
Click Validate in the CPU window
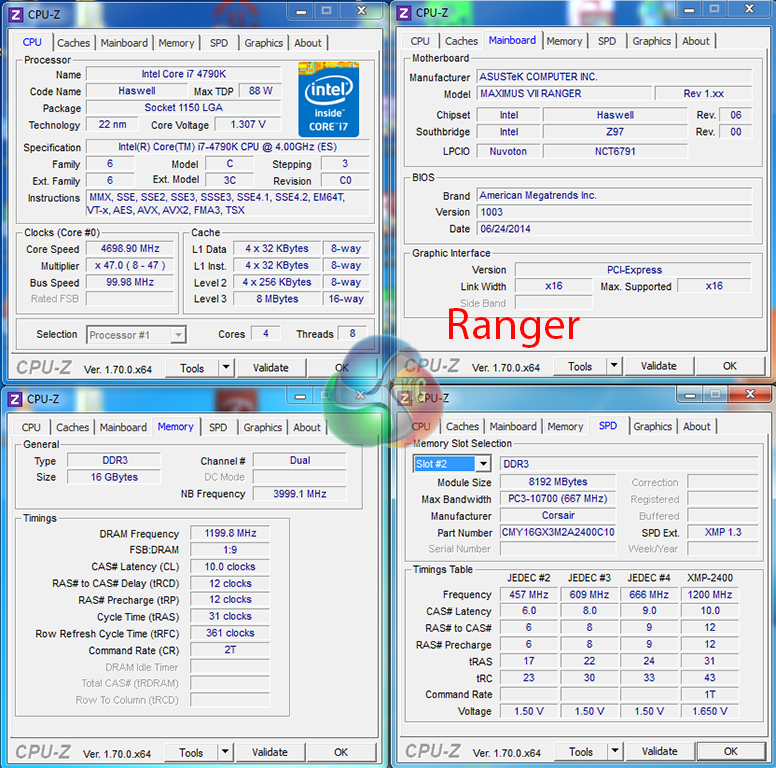[x=271, y=368]
